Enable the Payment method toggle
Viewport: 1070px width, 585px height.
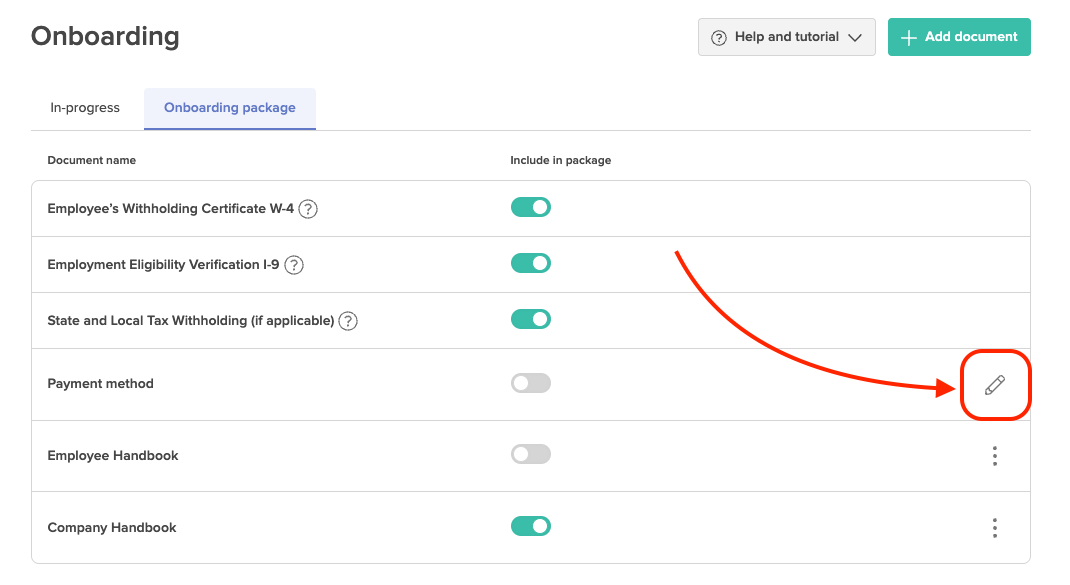tap(530, 383)
